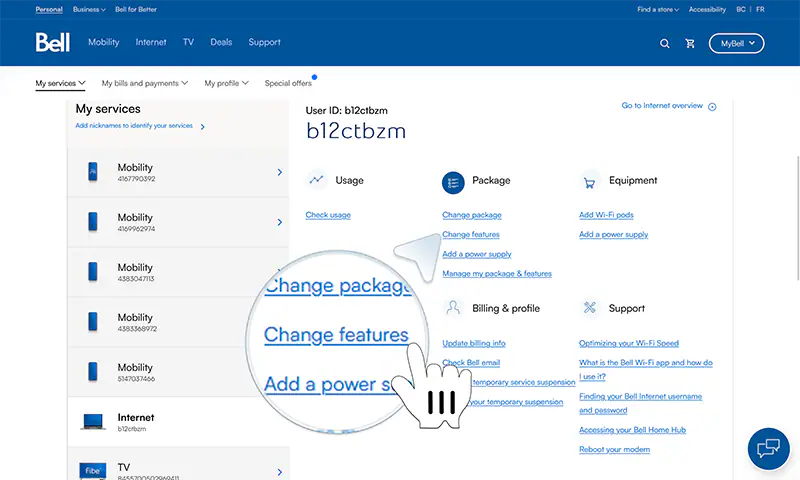Image resolution: width=800 pixels, height=480 pixels.
Task: Open Accessing your Bell Home Hub article
Action: coord(632,430)
